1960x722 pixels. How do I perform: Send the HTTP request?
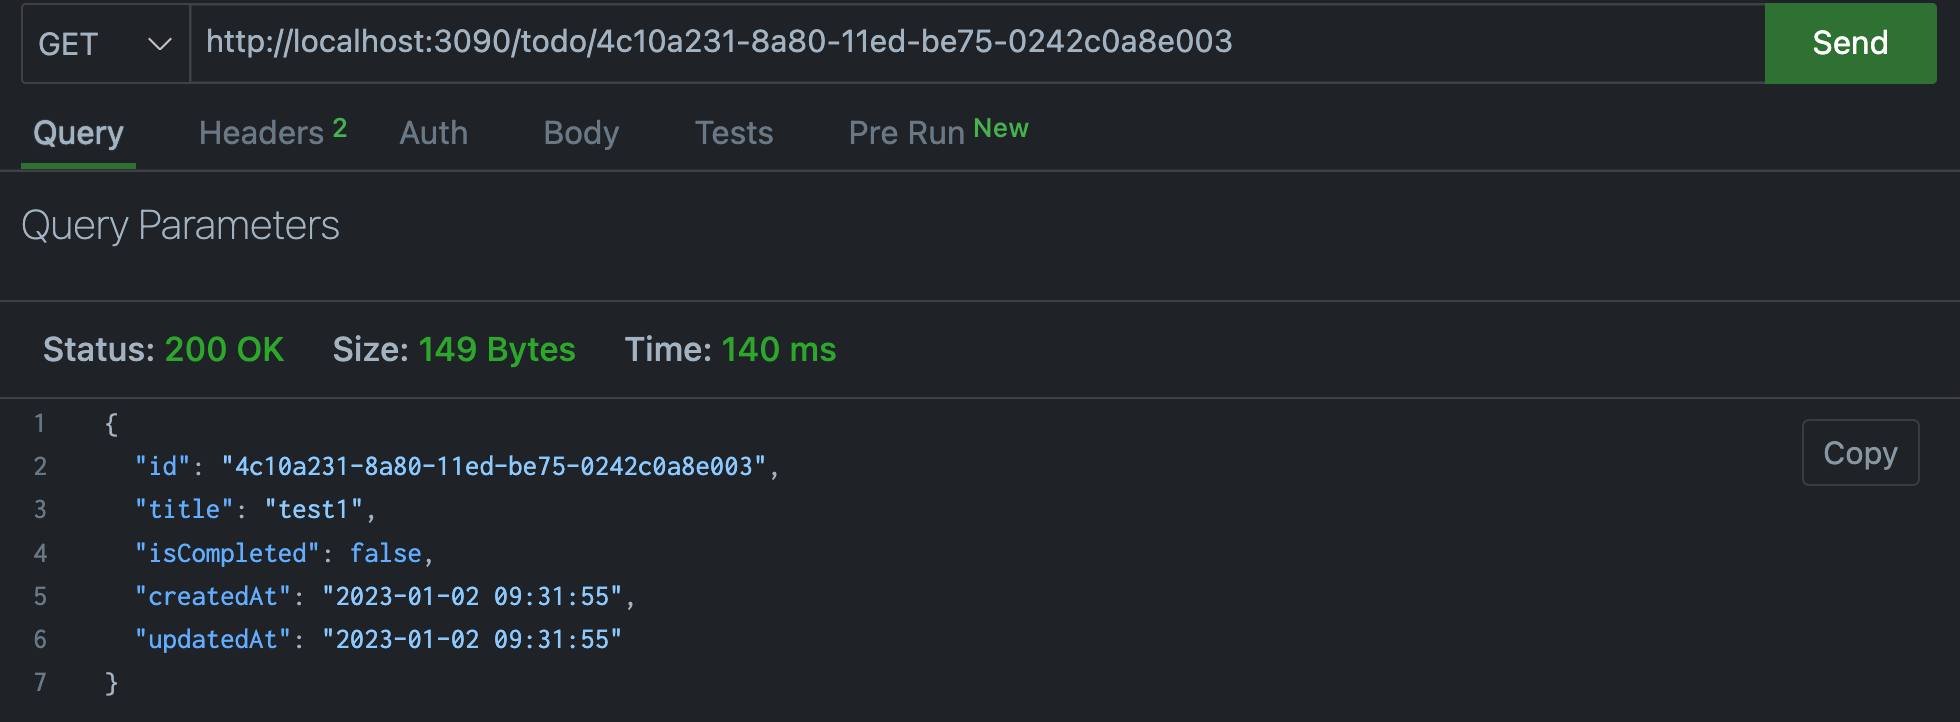pos(1850,43)
